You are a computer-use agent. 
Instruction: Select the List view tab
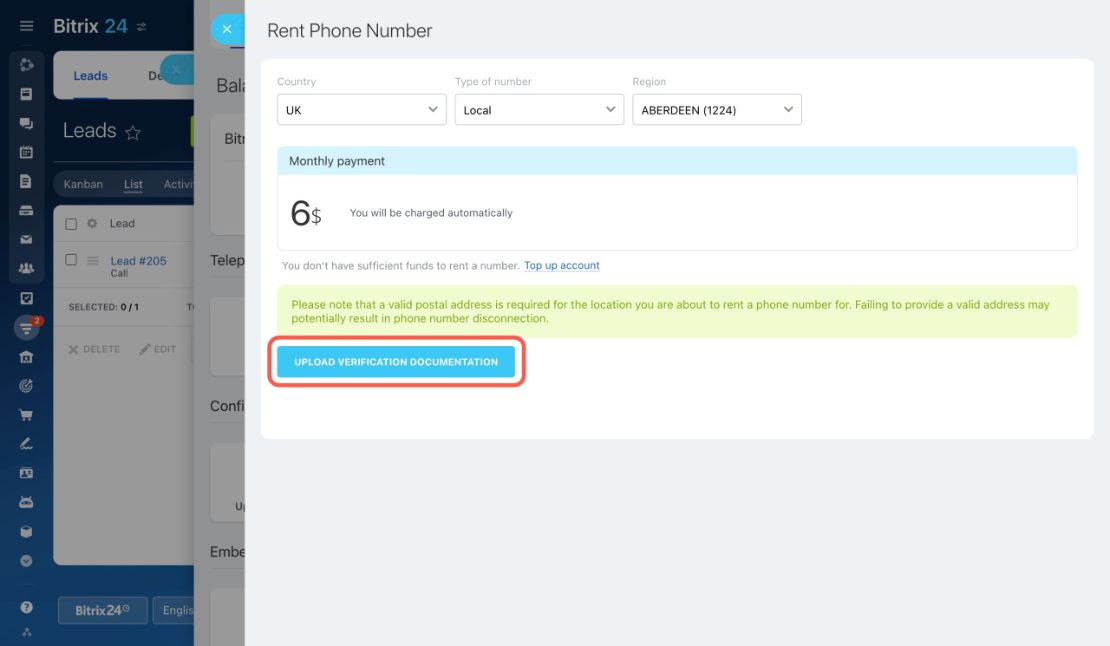point(133,184)
